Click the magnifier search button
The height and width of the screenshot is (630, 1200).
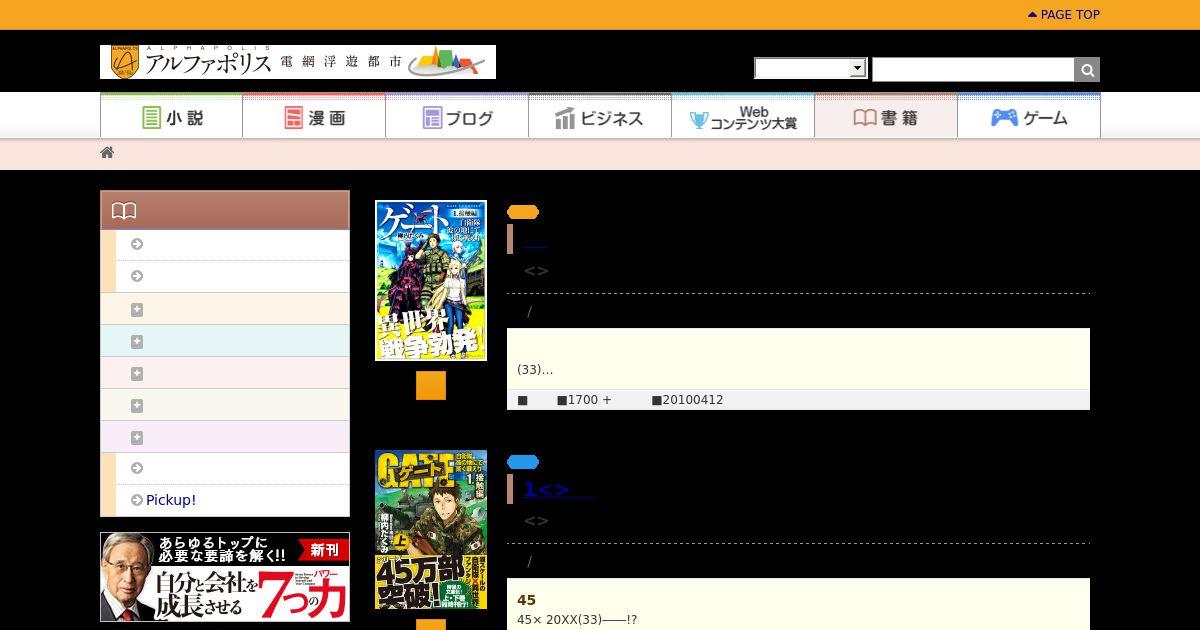pos(1087,69)
